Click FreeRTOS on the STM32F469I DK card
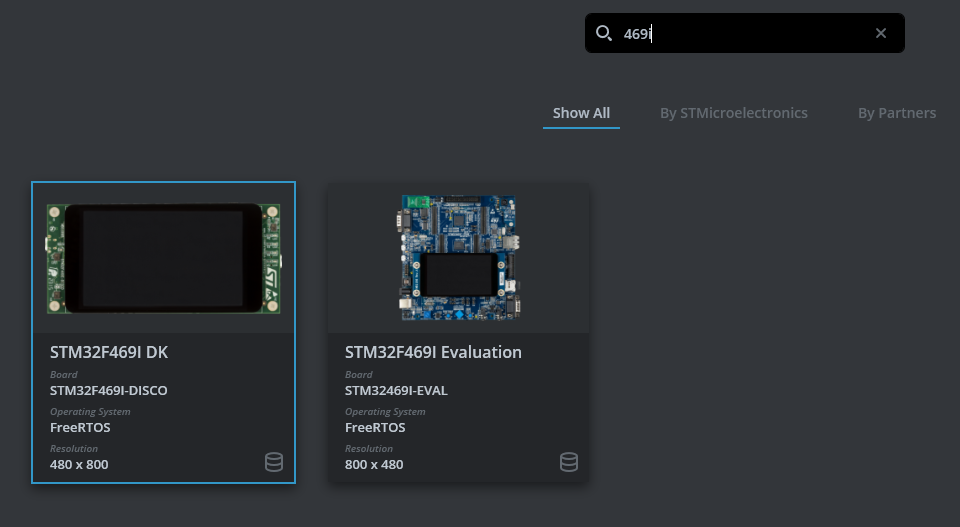This screenshot has width=960, height=527. point(80,428)
